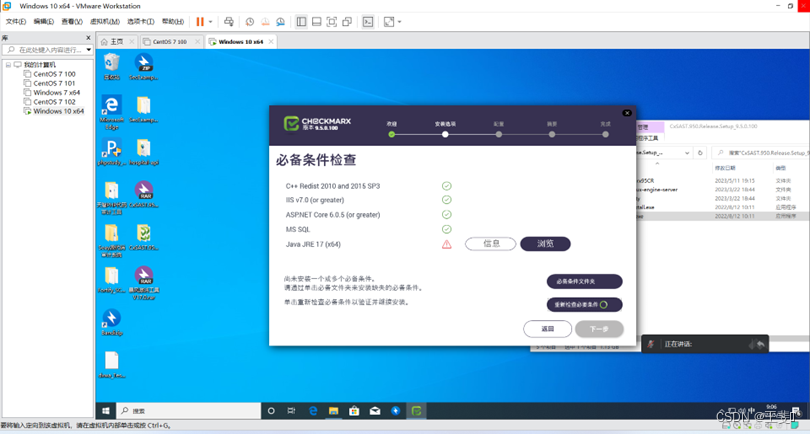
Task: Click the revert to snapshot icon
Action: coord(265,22)
